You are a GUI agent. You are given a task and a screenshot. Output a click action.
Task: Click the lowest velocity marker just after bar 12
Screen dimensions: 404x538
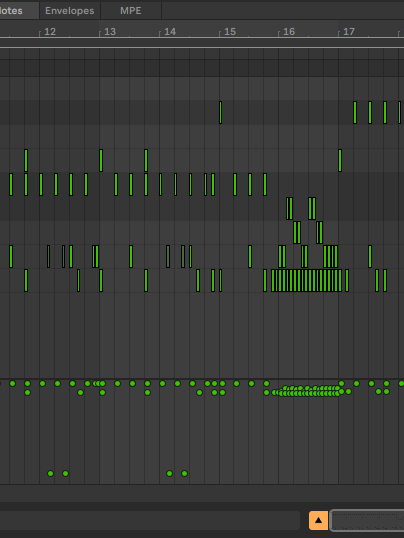click(x=50, y=473)
